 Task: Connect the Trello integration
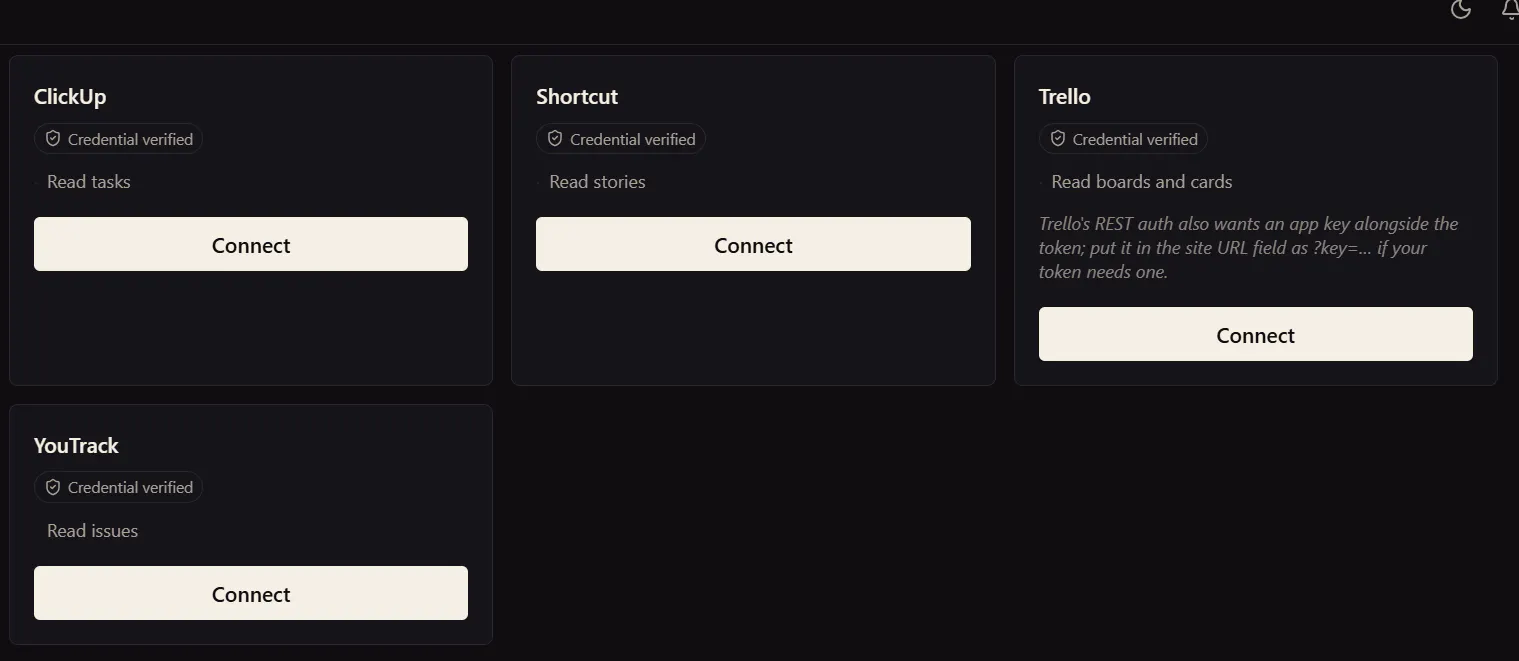1256,334
